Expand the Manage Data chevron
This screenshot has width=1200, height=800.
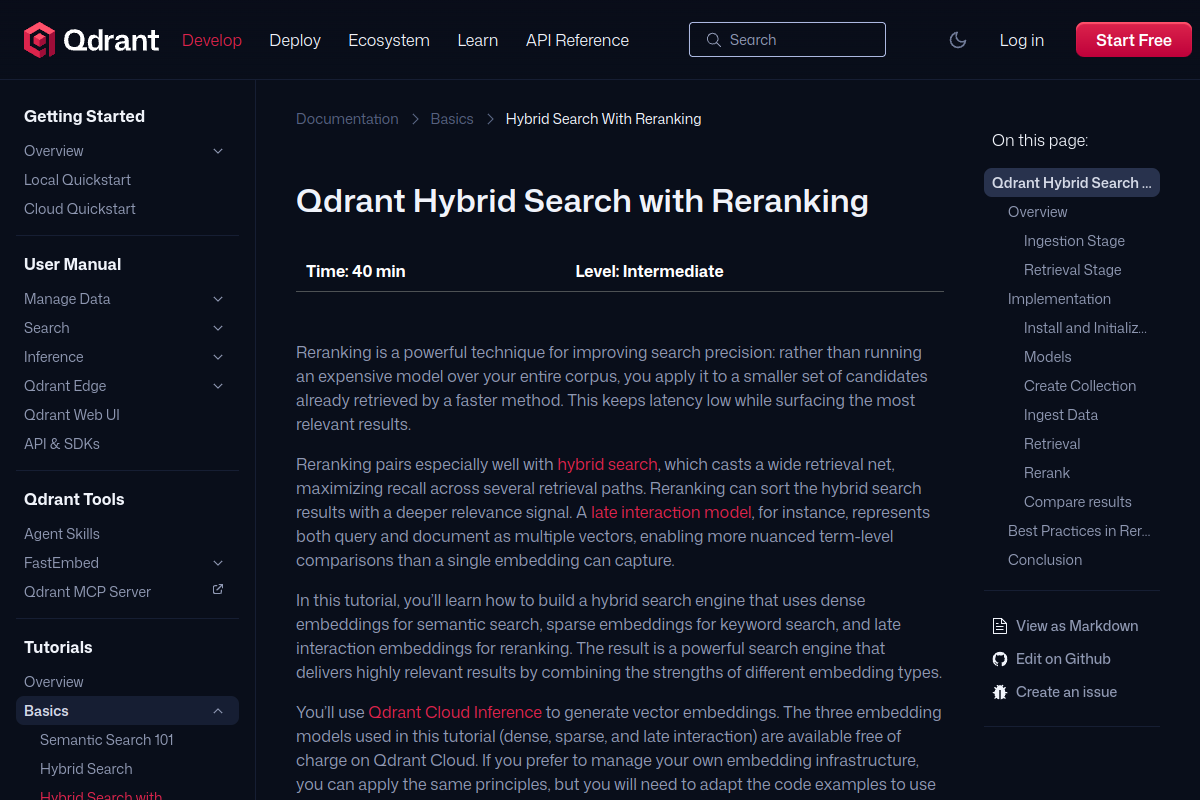coord(218,299)
